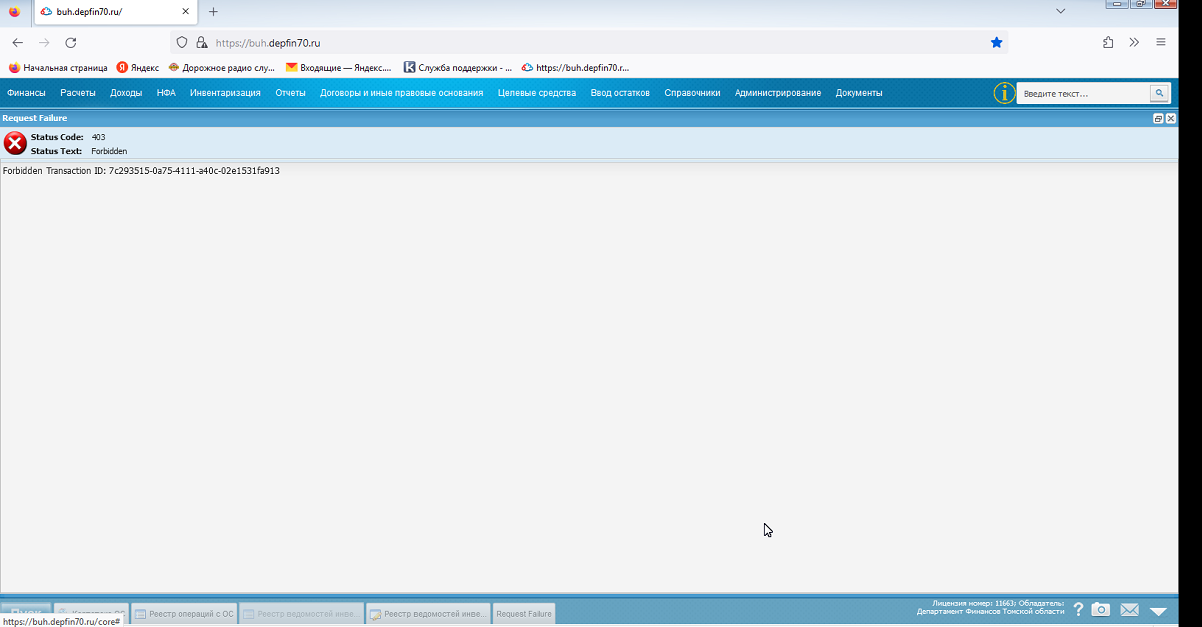Open the Служба поддержки bookmark
The width and height of the screenshot is (1202, 627).
point(458,68)
